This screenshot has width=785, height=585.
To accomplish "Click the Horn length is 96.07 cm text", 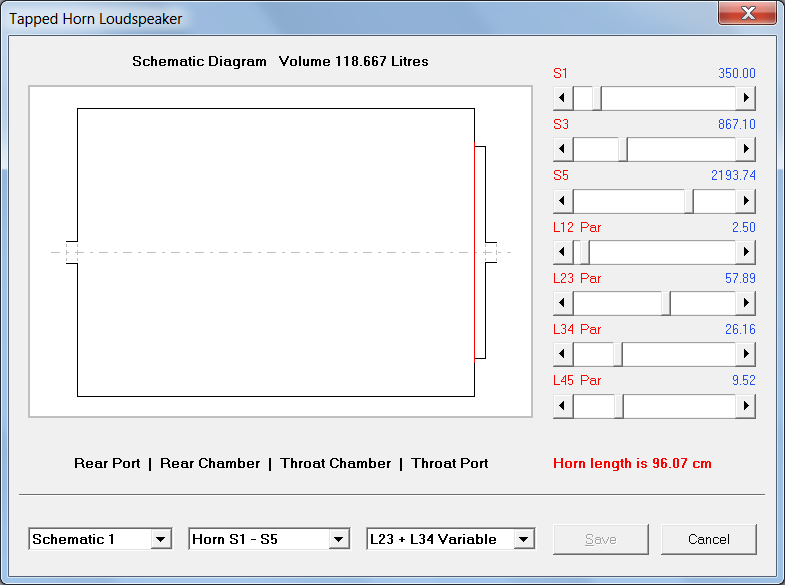I will pyautogui.click(x=632, y=463).
